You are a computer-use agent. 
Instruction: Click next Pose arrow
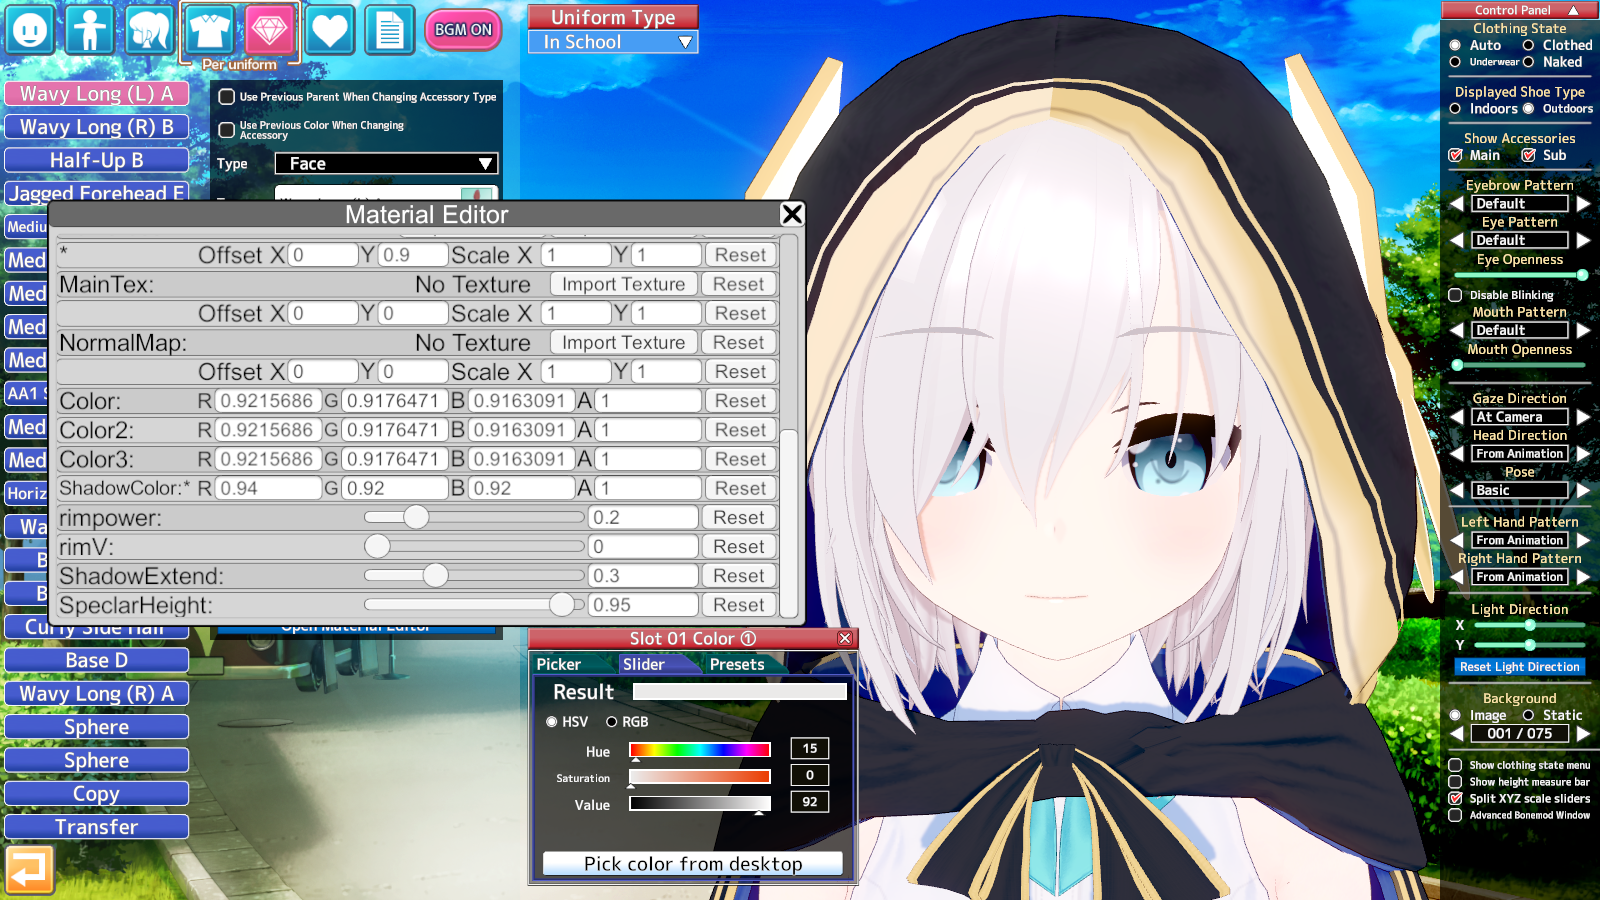(x=1583, y=491)
